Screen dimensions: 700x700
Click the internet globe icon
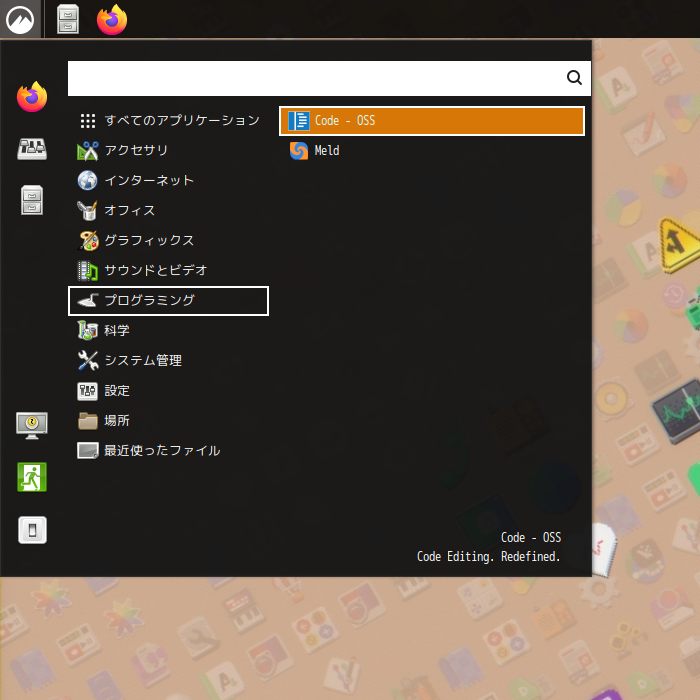tap(88, 180)
